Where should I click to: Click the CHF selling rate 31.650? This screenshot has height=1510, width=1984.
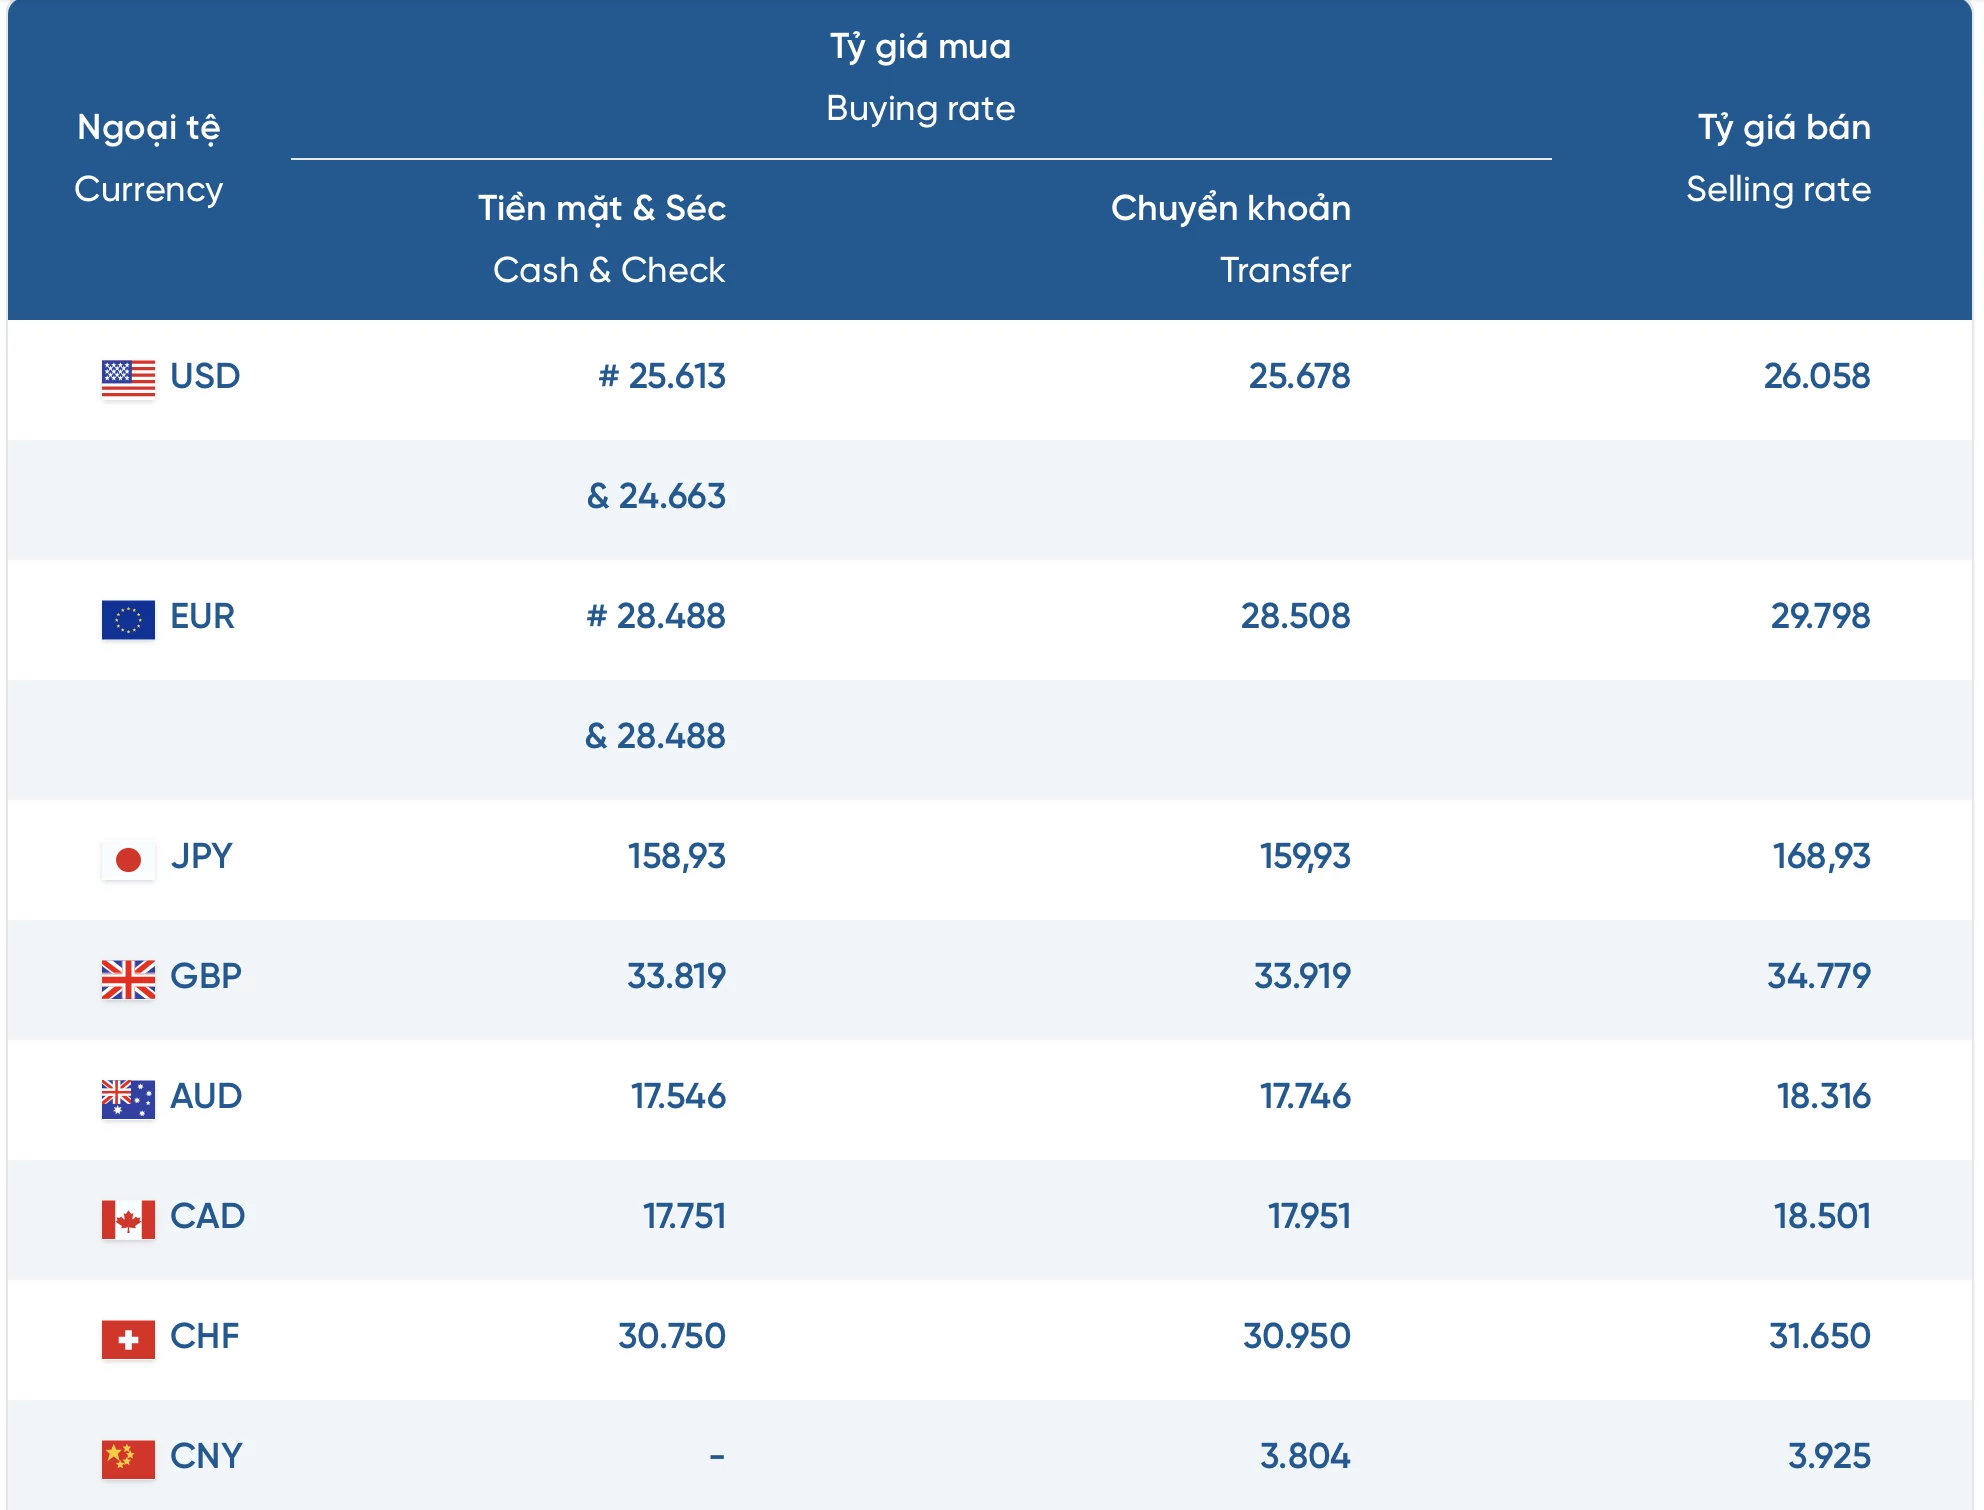tap(1820, 1336)
